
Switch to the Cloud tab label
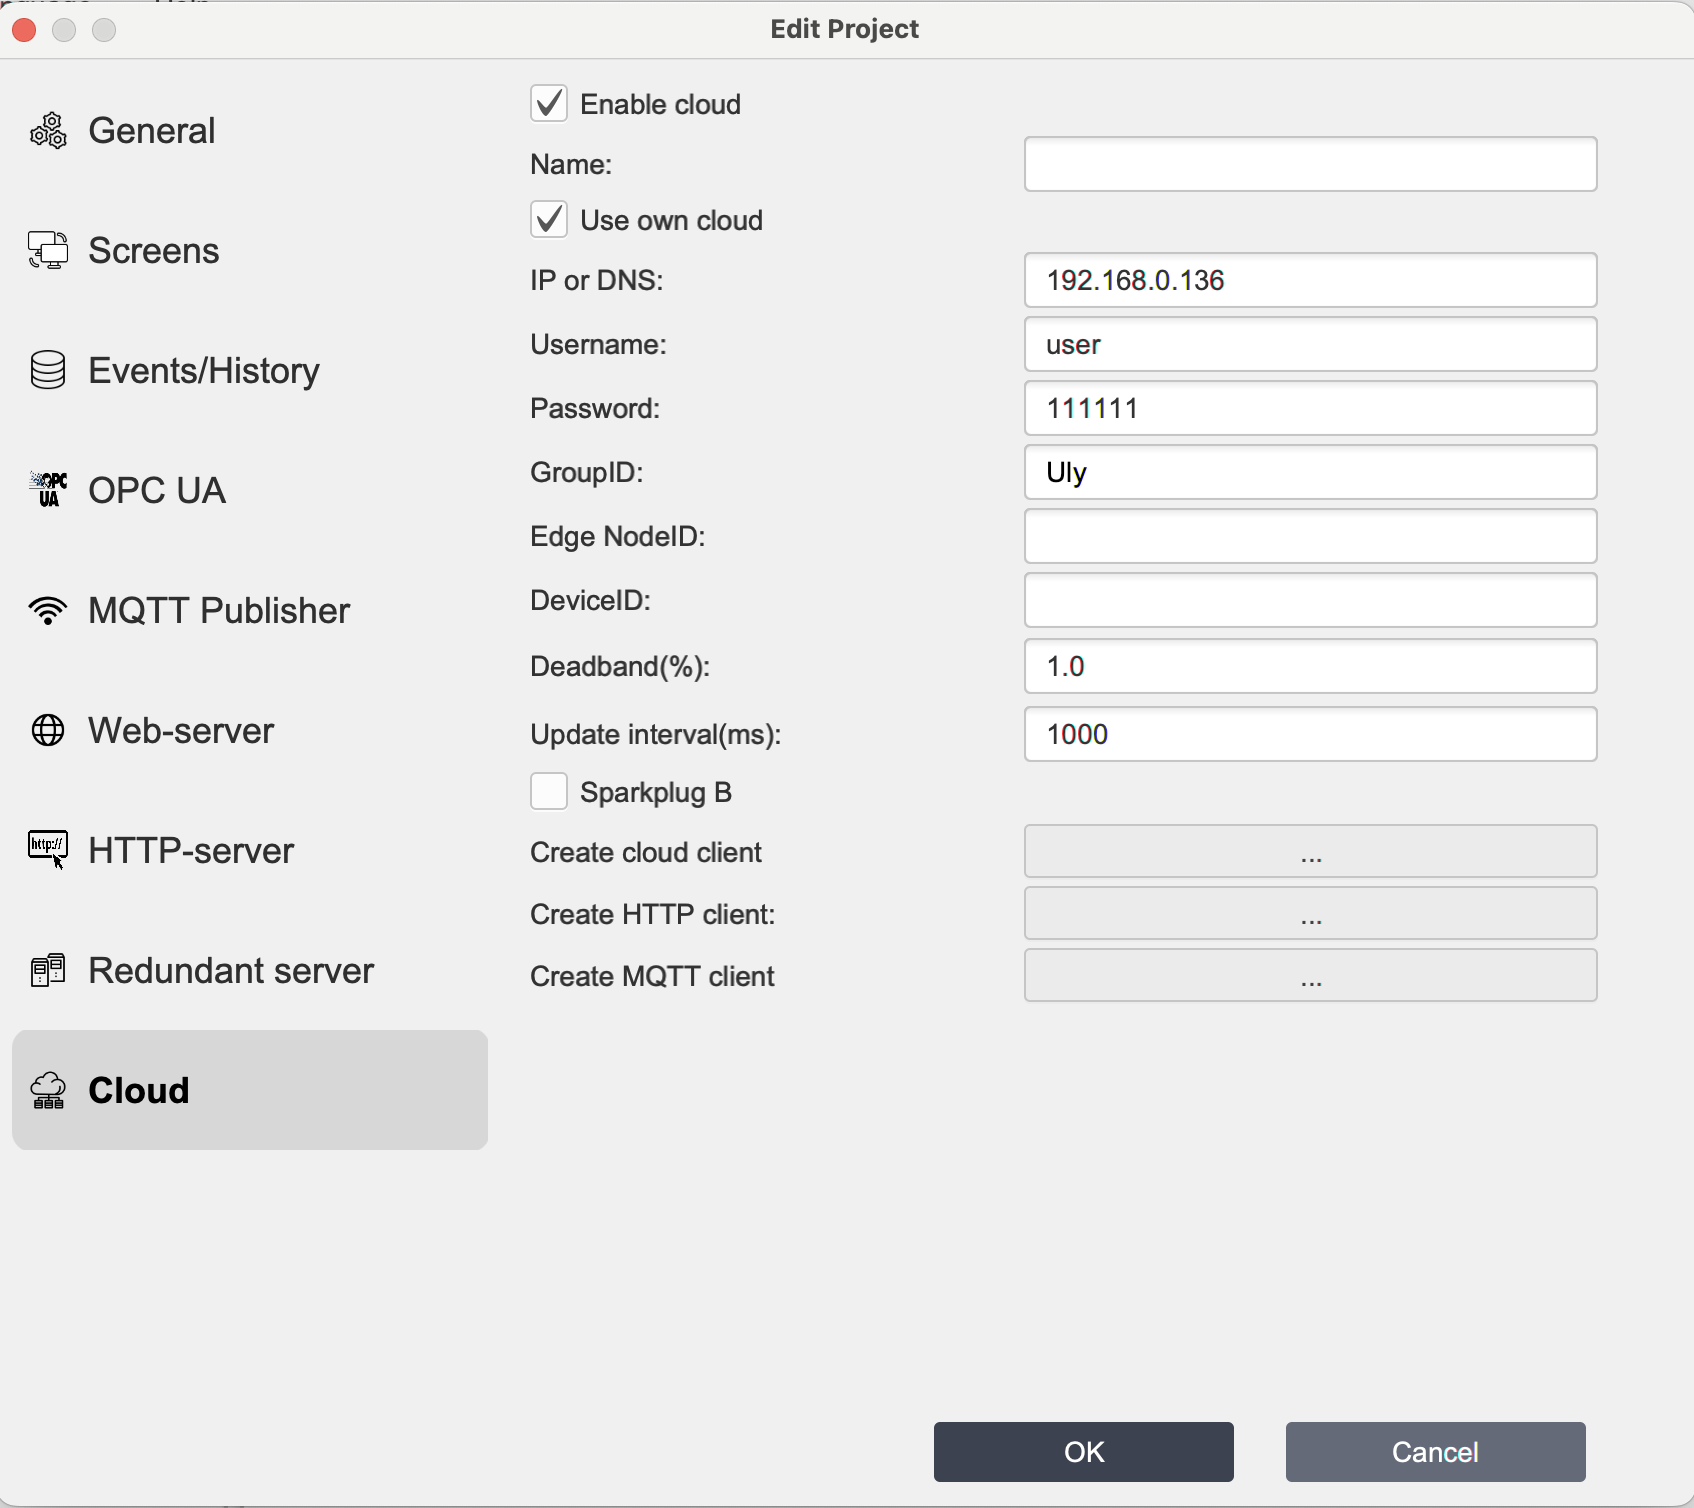point(139,1090)
